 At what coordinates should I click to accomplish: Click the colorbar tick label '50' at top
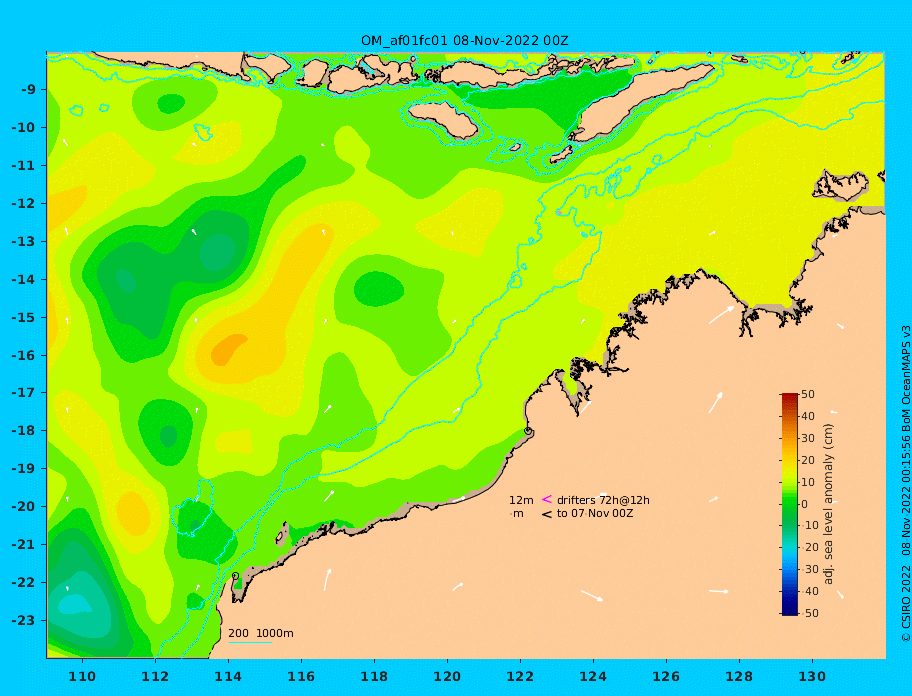coord(808,394)
